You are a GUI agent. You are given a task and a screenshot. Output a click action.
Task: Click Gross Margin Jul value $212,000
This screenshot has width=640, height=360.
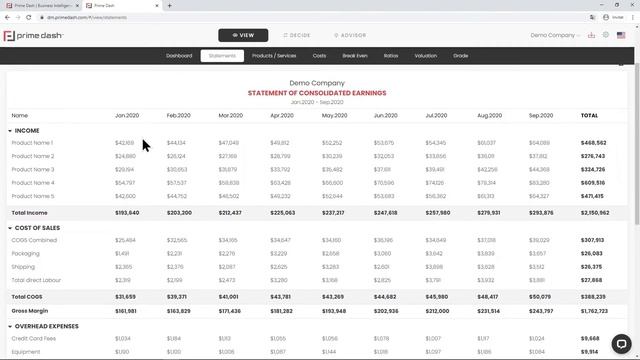coord(437,311)
